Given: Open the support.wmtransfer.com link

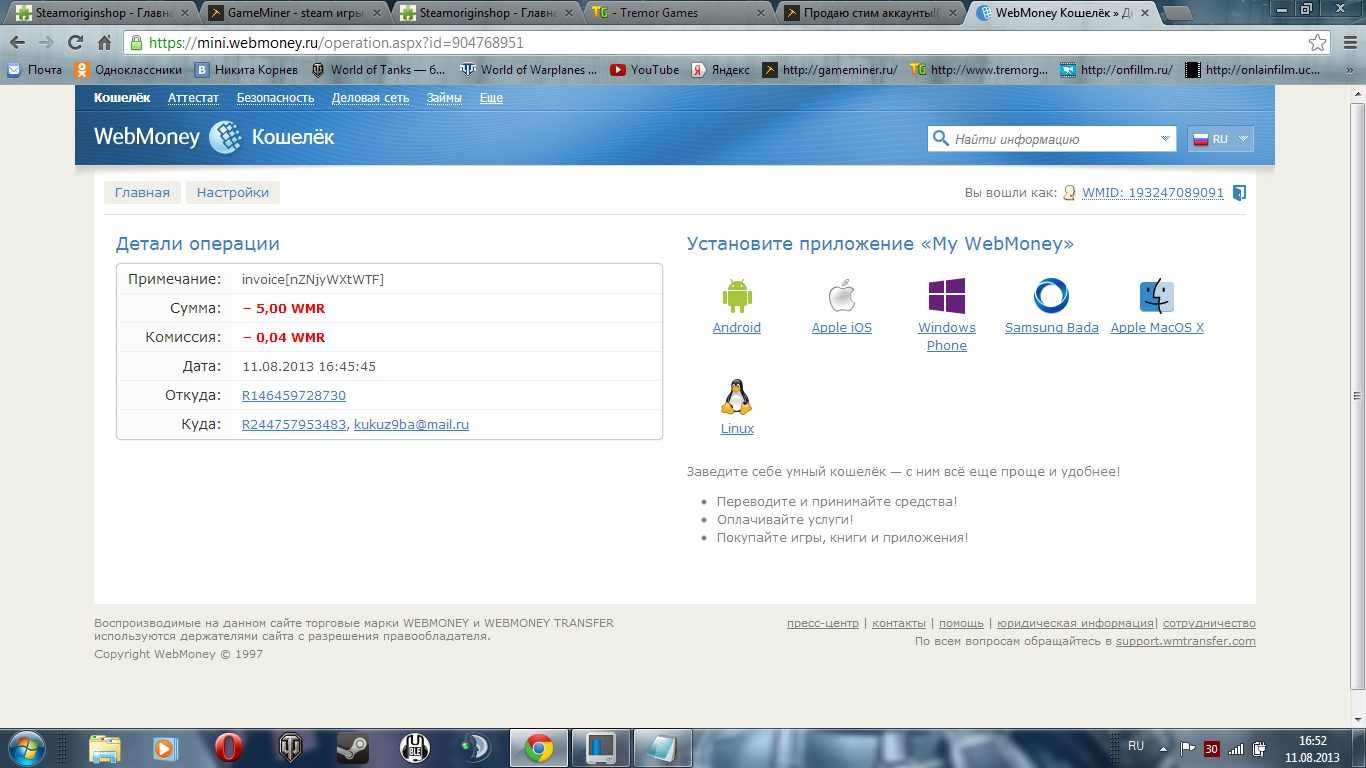Looking at the screenshot, I should (1186, 641).
